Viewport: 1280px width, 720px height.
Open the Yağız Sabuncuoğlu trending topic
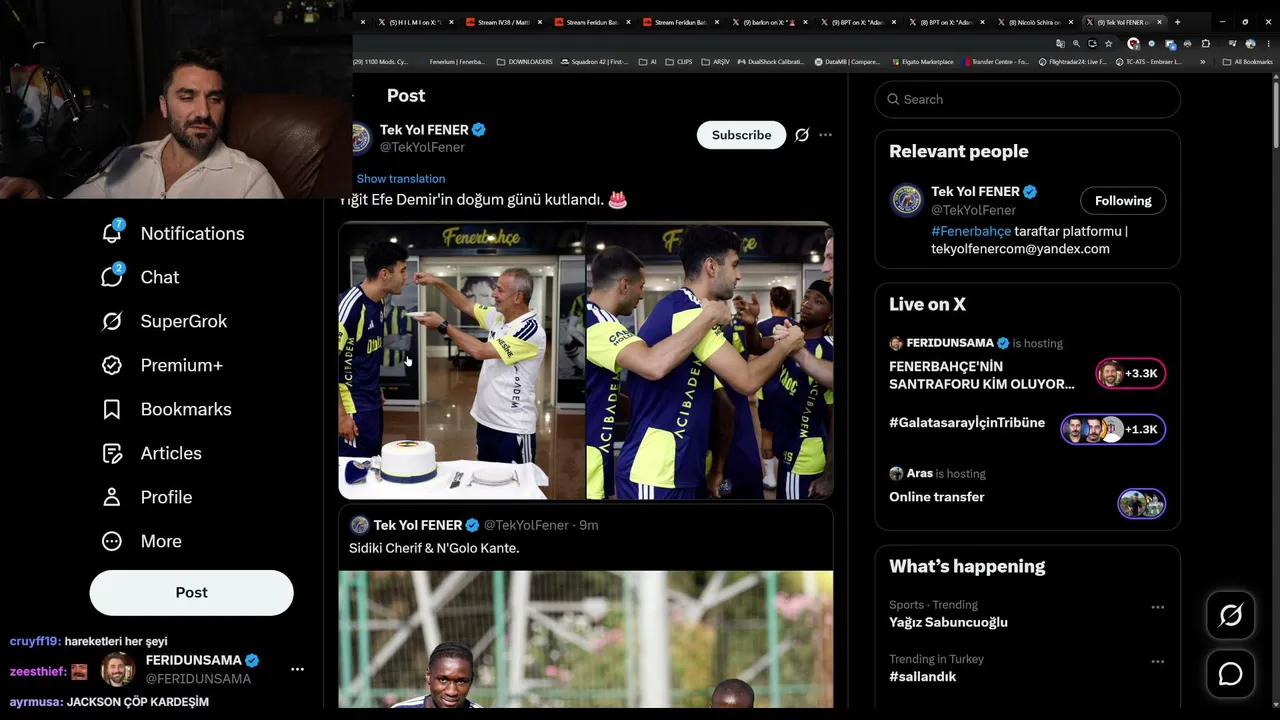click(x=948, y=622)
